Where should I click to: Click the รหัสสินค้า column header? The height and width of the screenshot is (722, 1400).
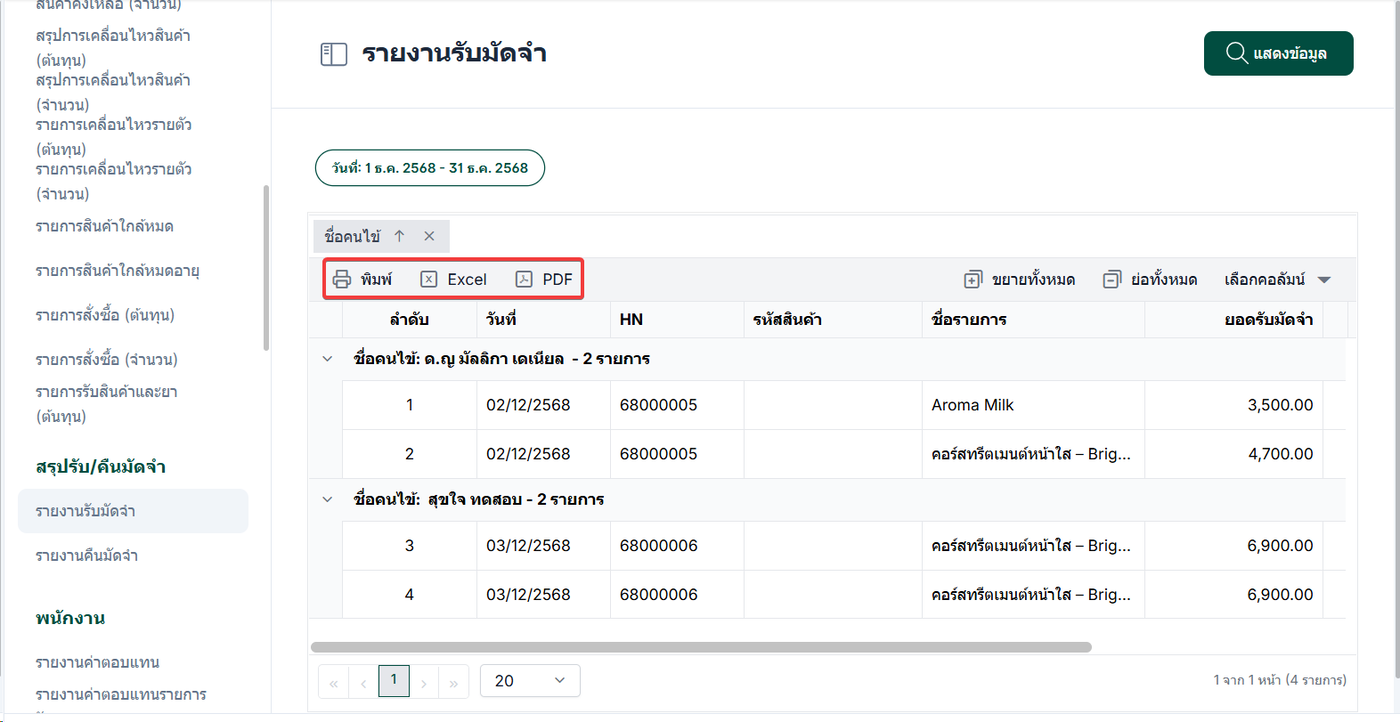(833, 320)
